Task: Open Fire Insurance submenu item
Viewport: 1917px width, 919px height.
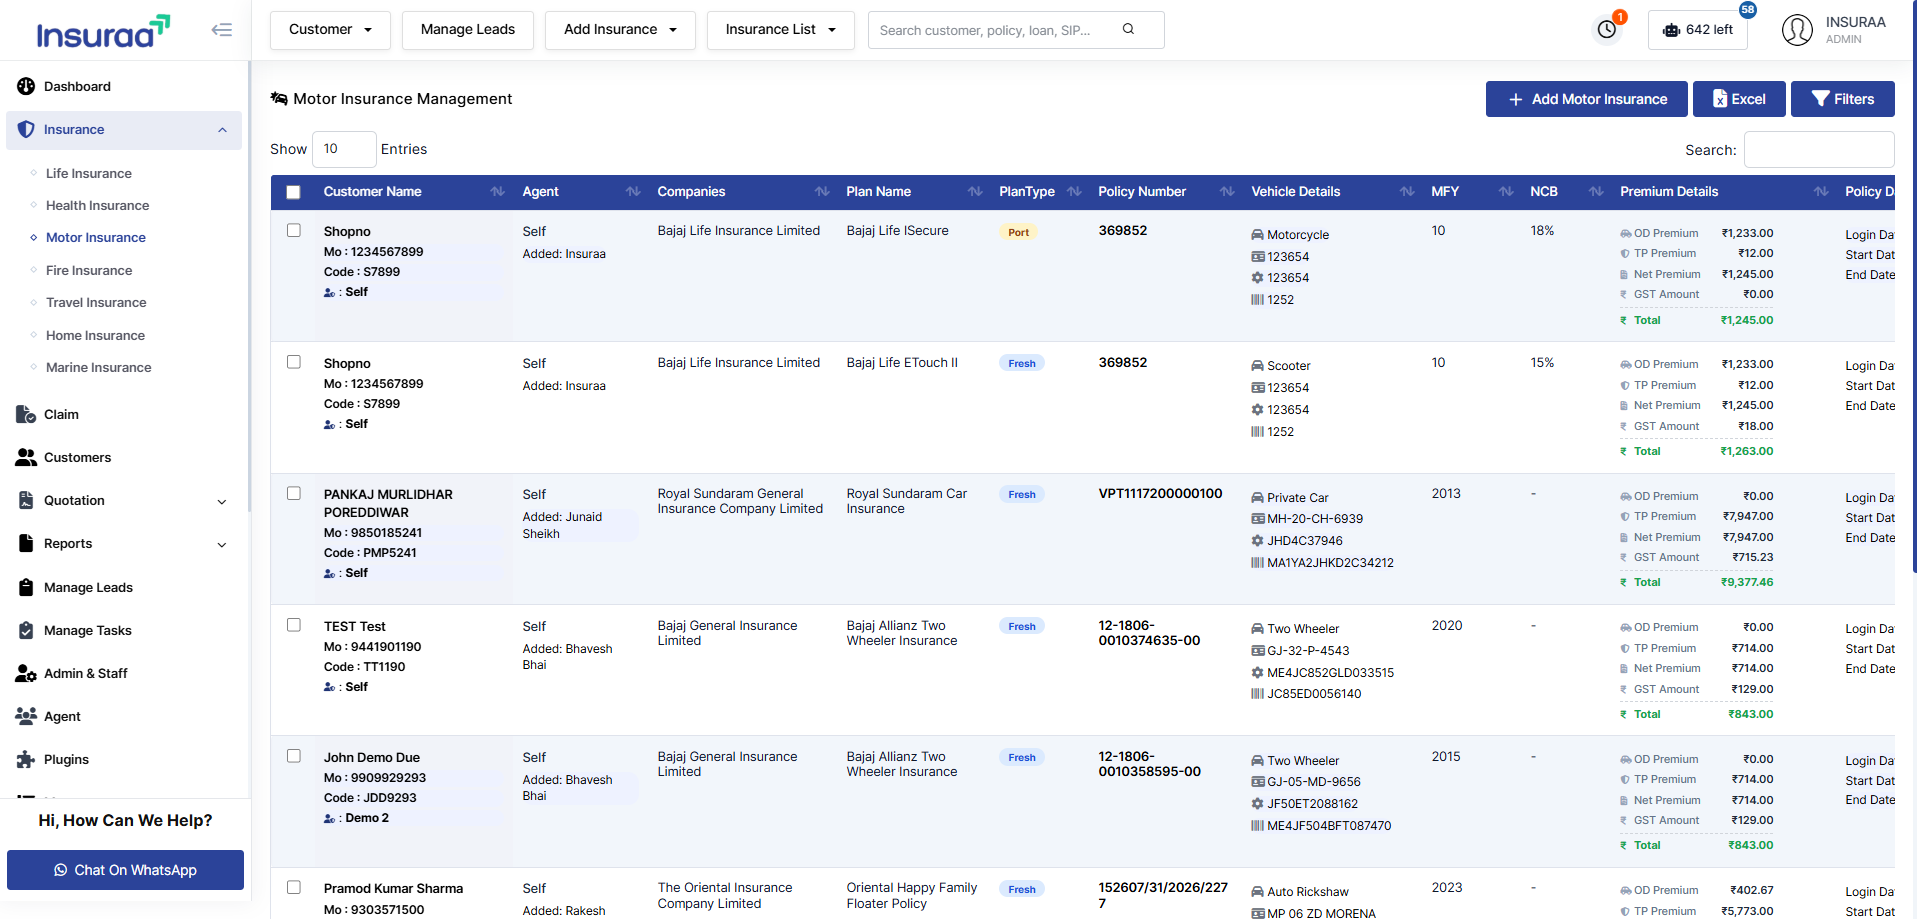Action: pyautogui.click(x=88, y=270)
